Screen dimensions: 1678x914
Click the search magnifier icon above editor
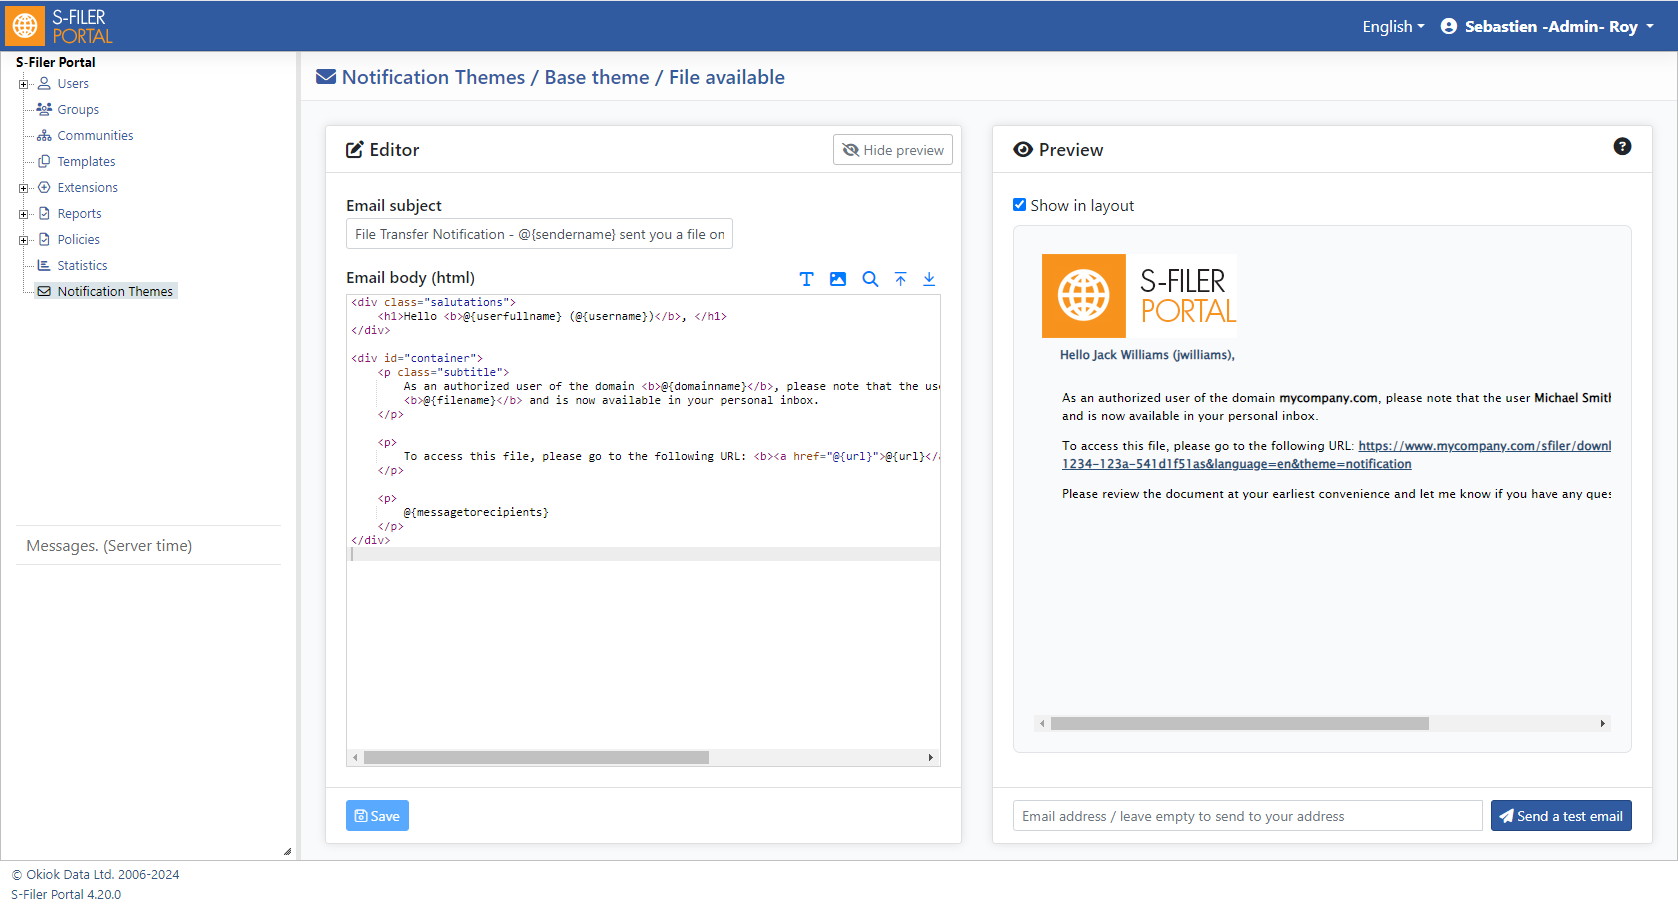coord(870,279)
